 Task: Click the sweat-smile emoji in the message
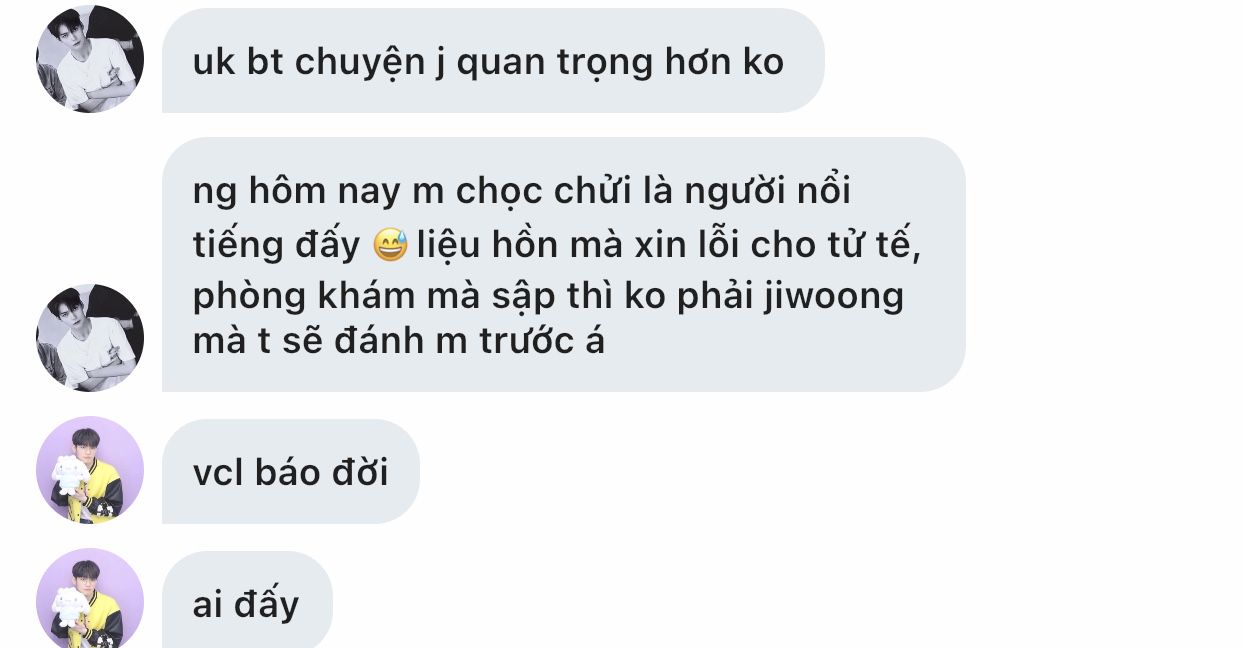(x=390, y=244)
